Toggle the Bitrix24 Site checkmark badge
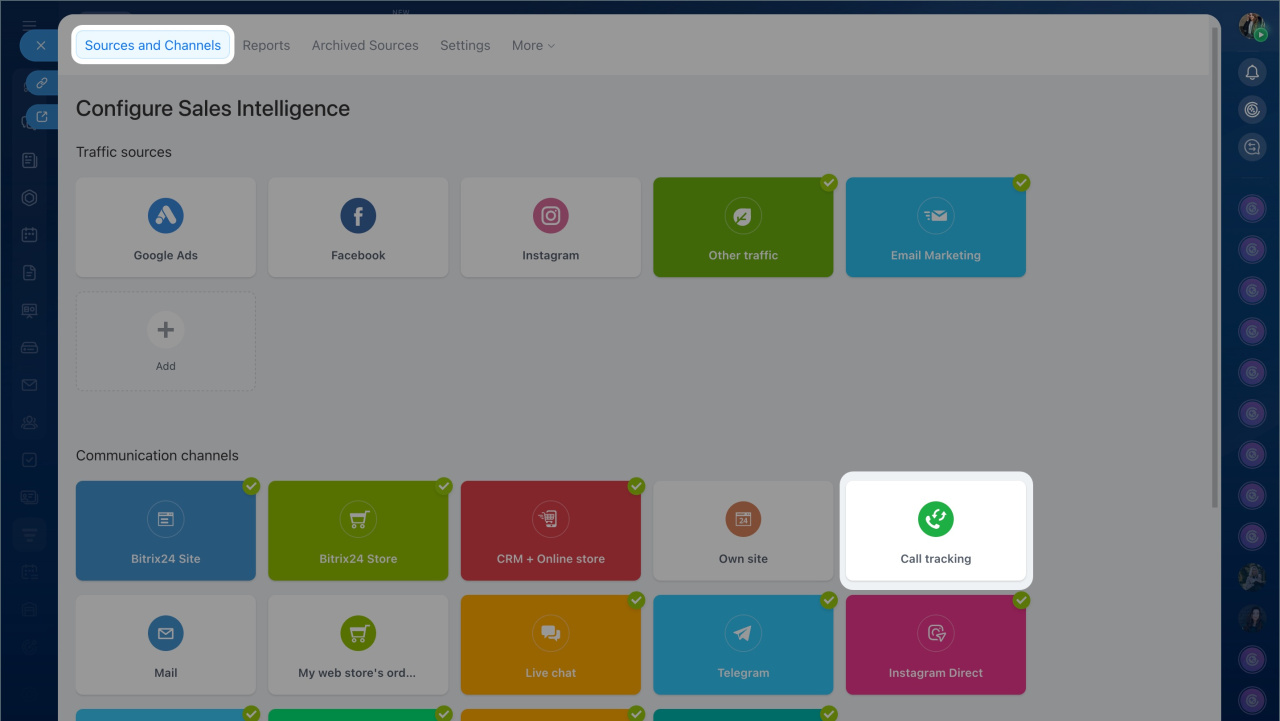The height and width of the screenshot is (721, 1280). point(251,486)
